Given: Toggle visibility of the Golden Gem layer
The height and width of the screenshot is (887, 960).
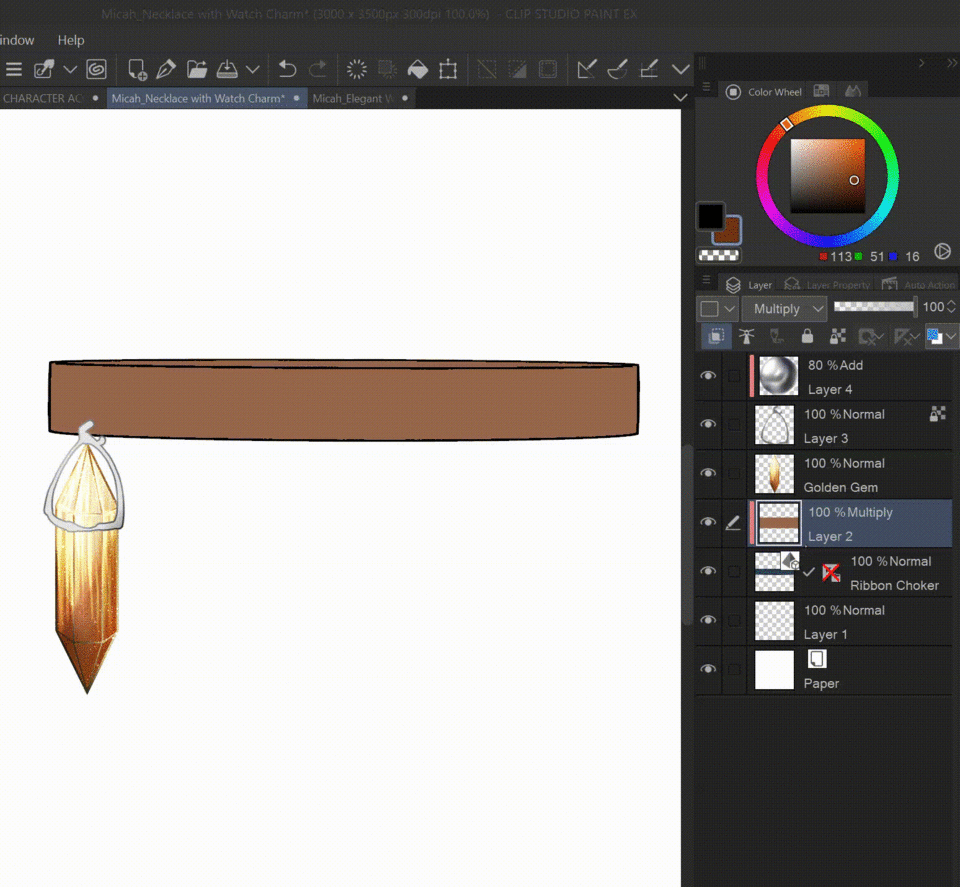Looking at the screenshot, I should click(708, 474).
